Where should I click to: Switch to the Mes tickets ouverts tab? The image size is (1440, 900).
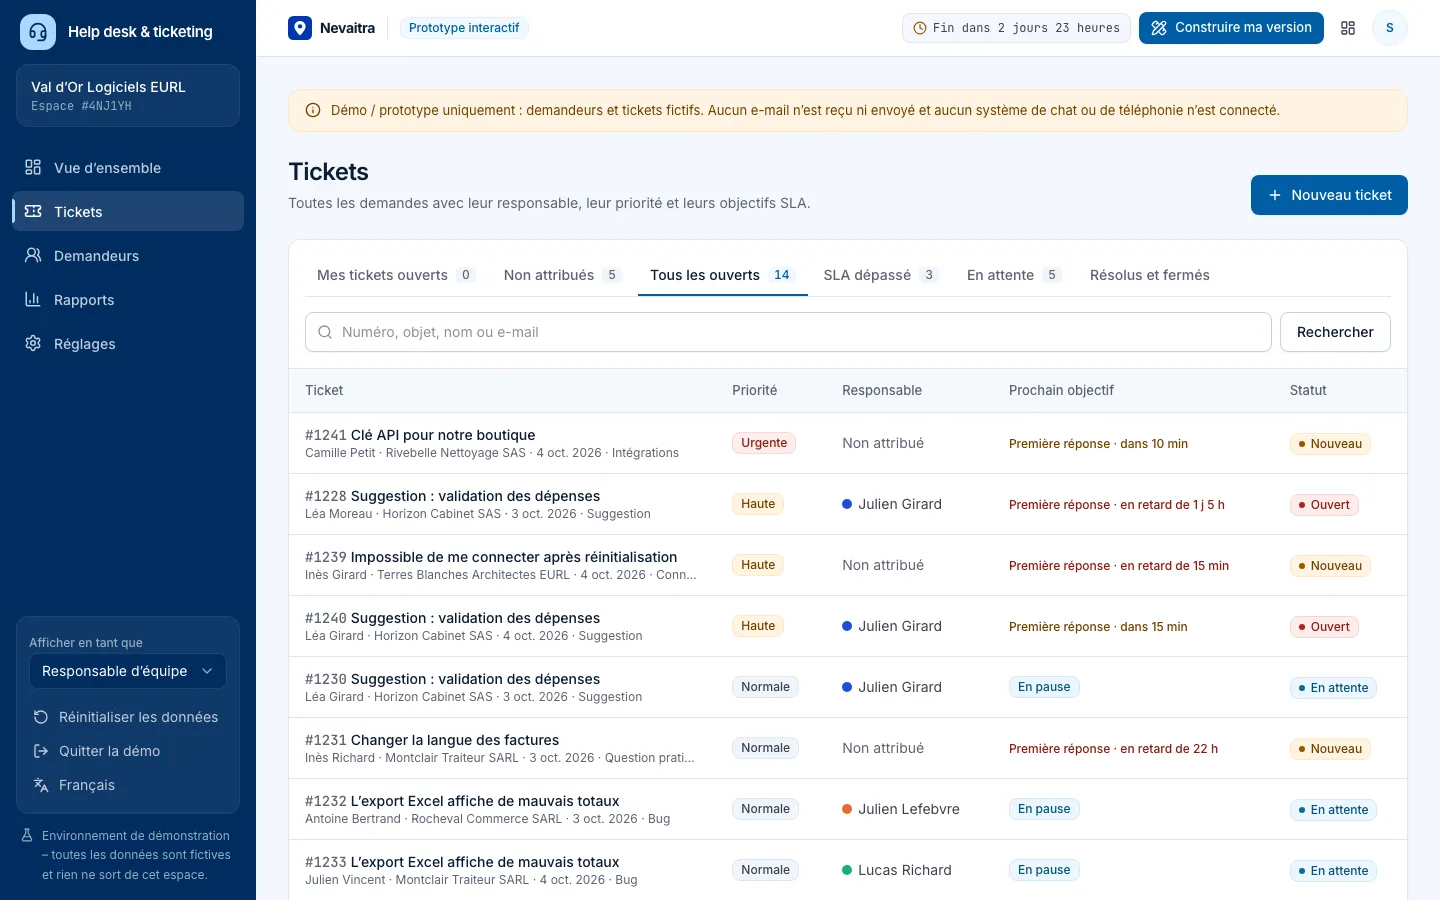(395, 275)
